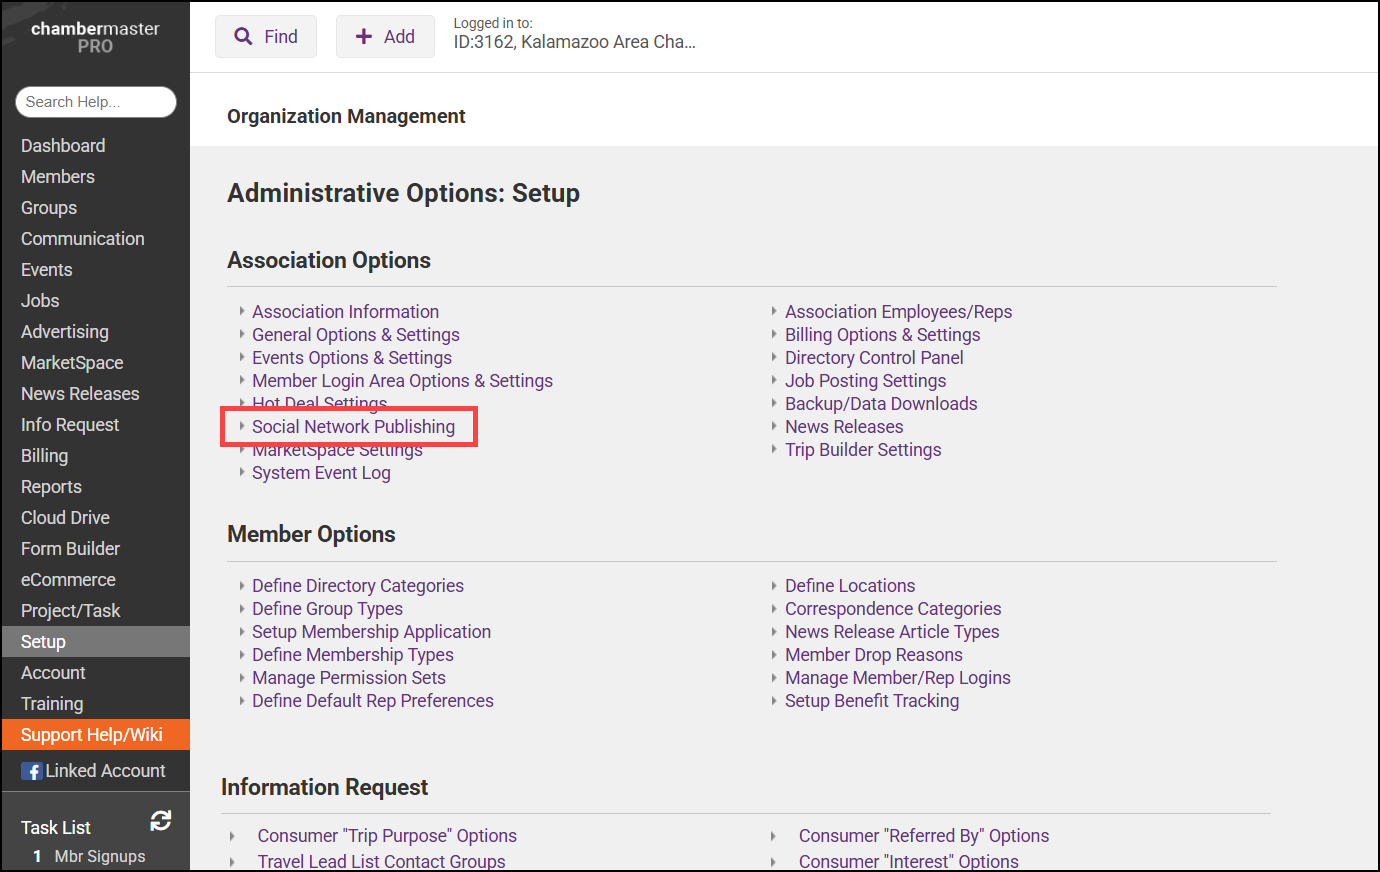Click the magnifying glass Find button
1380x872 pixels.
[x=266, y=37]
